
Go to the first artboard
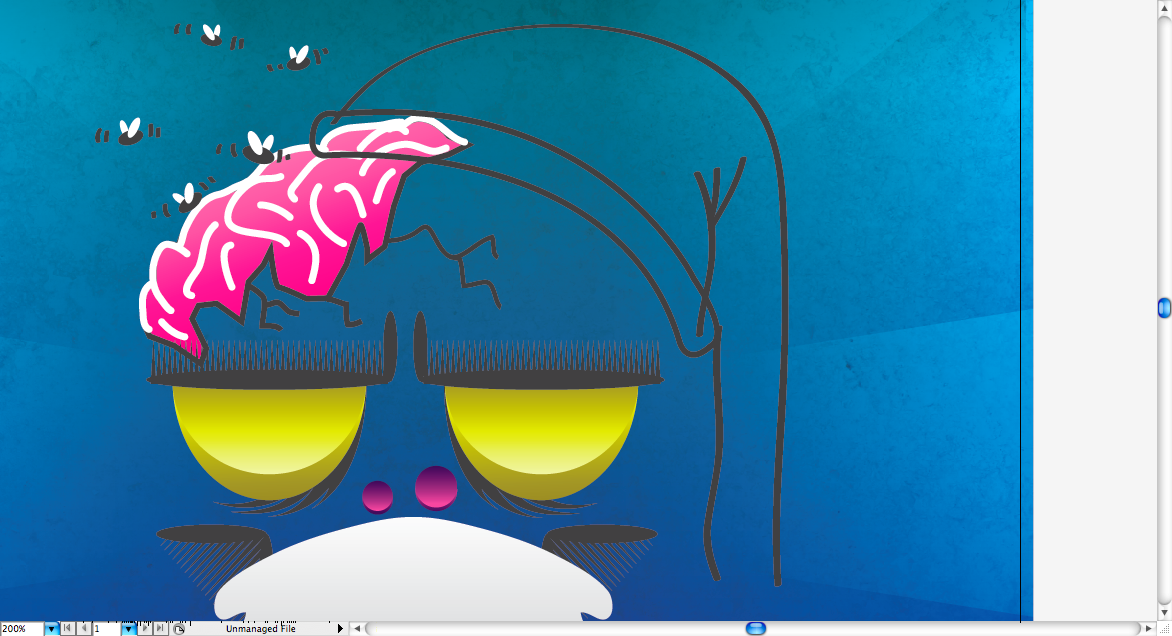point(67,629)
